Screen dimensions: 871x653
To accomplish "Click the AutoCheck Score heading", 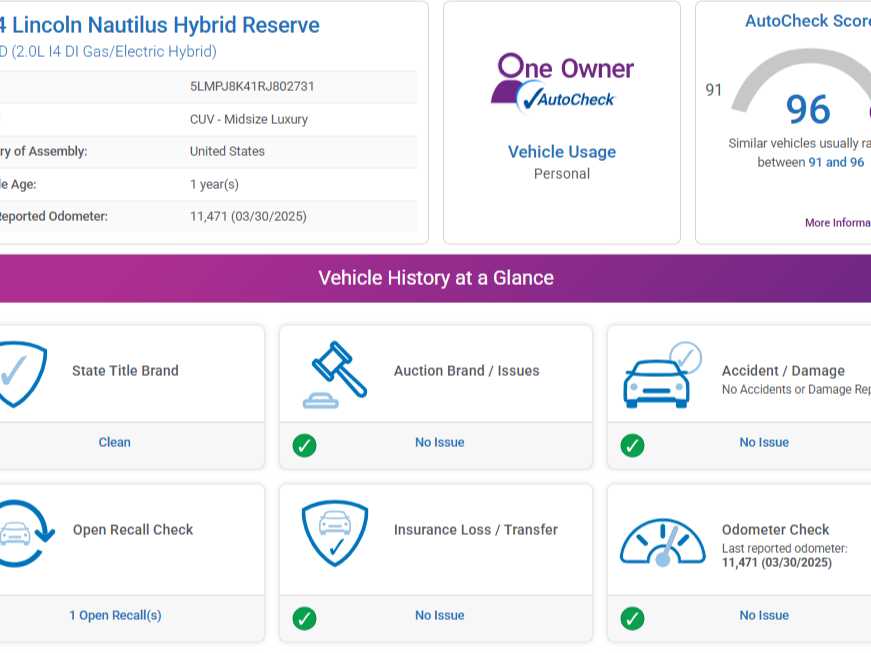I will (x=808, y=21).
